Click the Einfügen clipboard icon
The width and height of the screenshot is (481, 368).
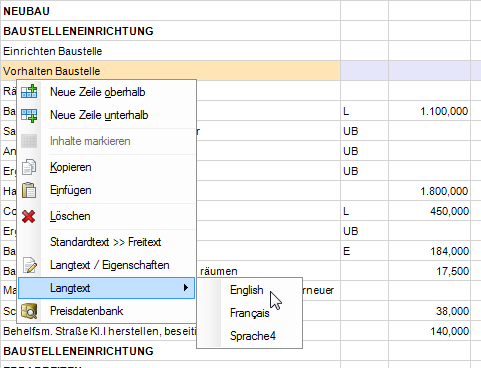click(x=29, y=190)
